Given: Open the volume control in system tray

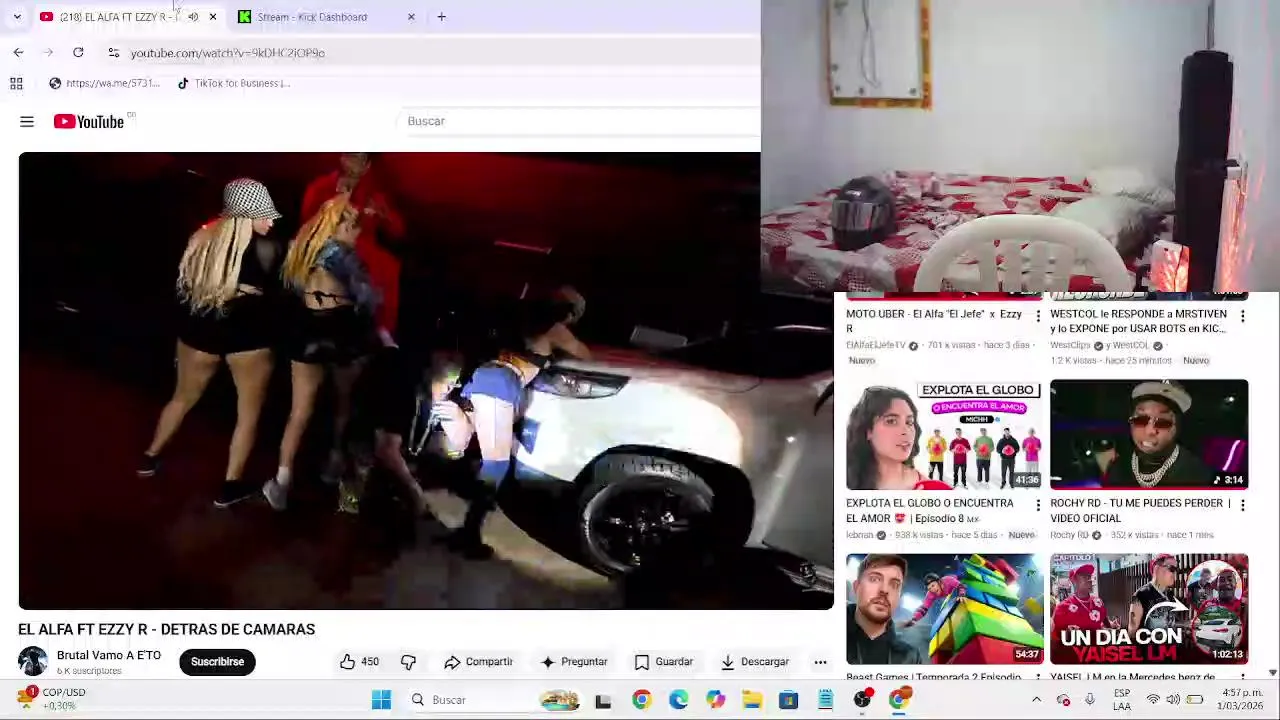Looking at the screenshot, I should (x=1173, y=700).
